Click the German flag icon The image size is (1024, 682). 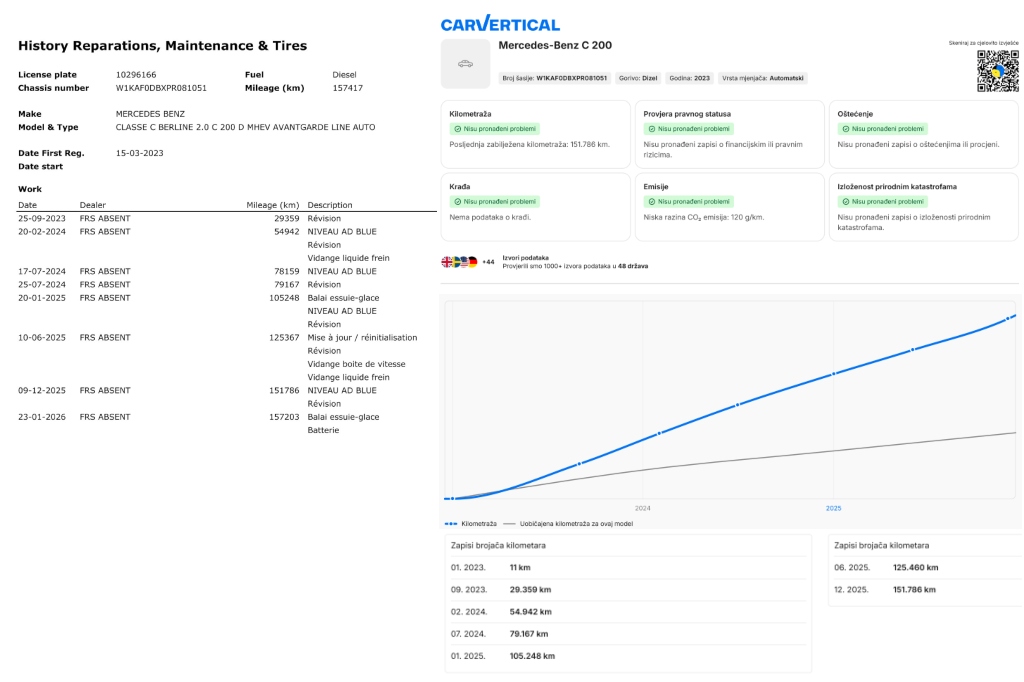click(473, 262)
